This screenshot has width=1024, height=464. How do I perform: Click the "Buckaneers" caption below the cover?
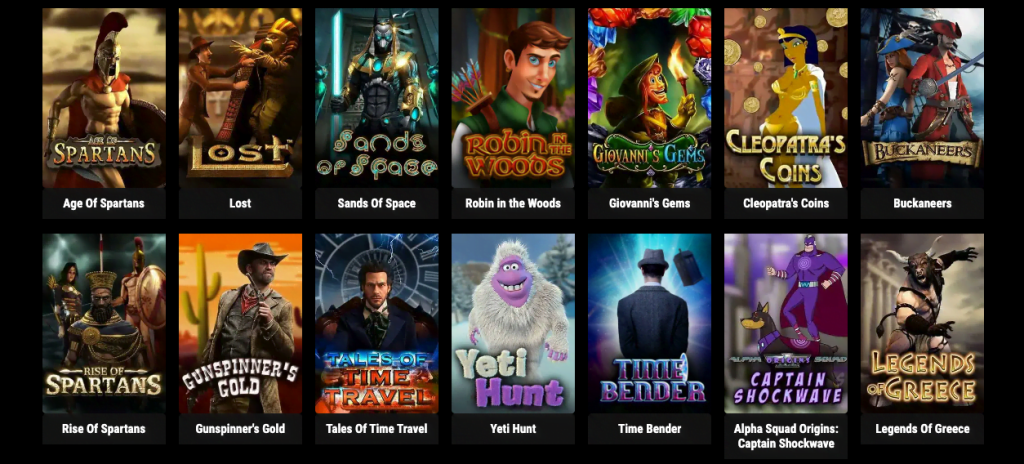pyautogui.click(x=922, y=203)
